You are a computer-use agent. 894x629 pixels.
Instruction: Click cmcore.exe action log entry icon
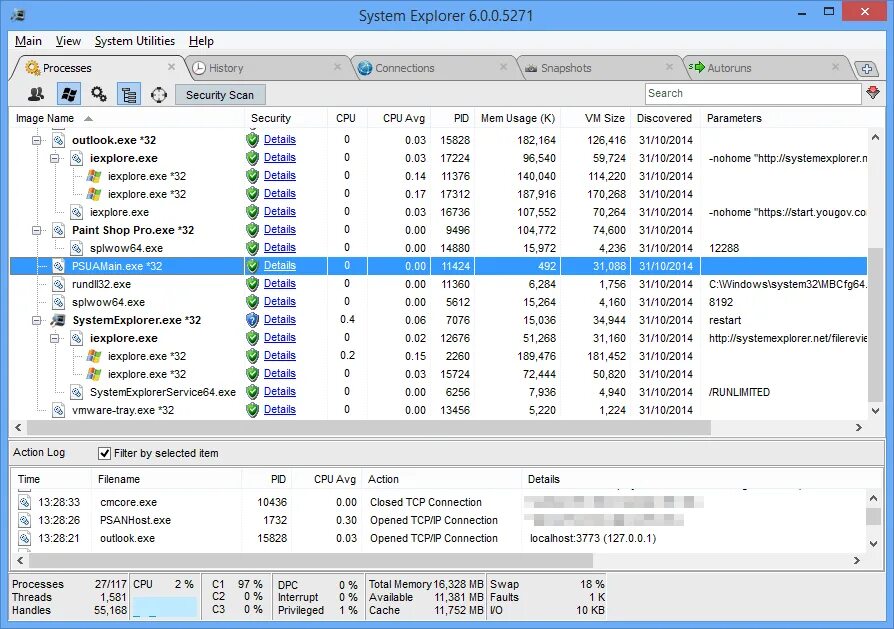click(25, 502)
